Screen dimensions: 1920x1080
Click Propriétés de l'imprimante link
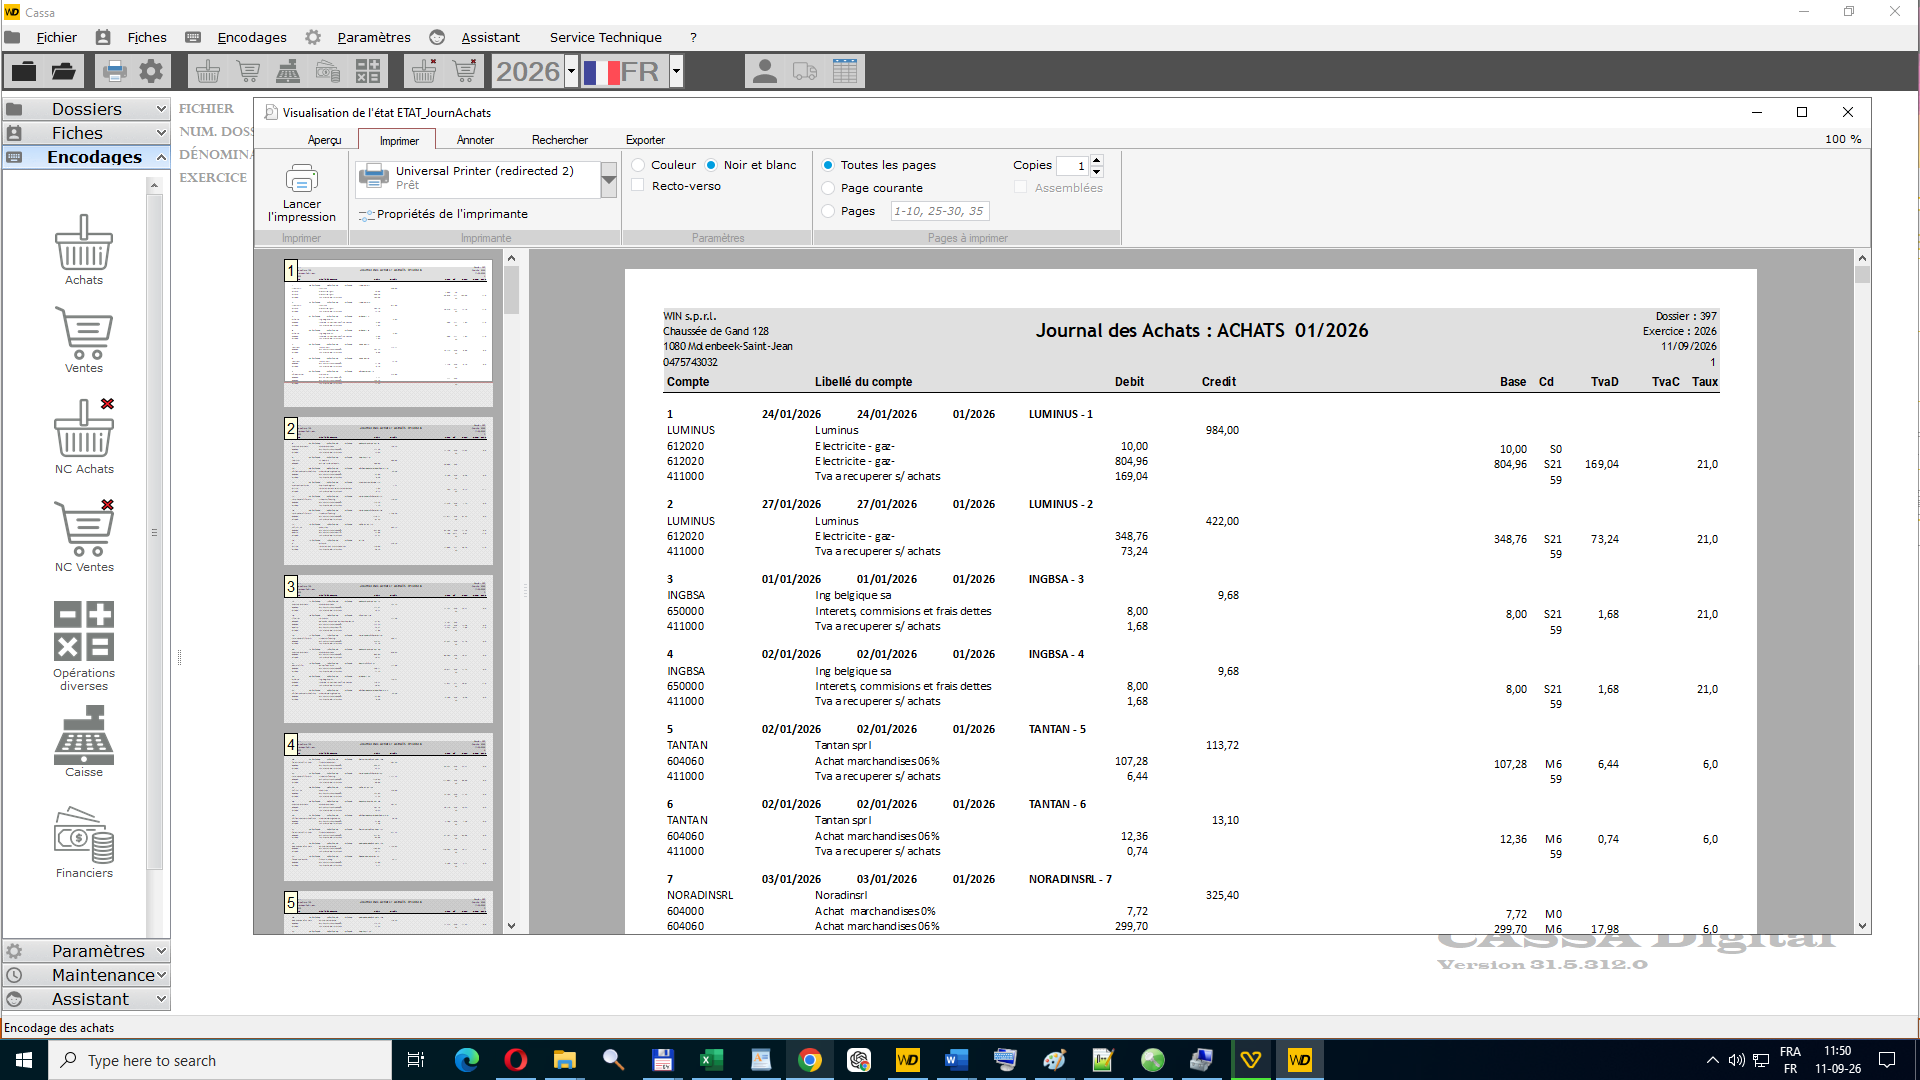click(x=443, y=214)
